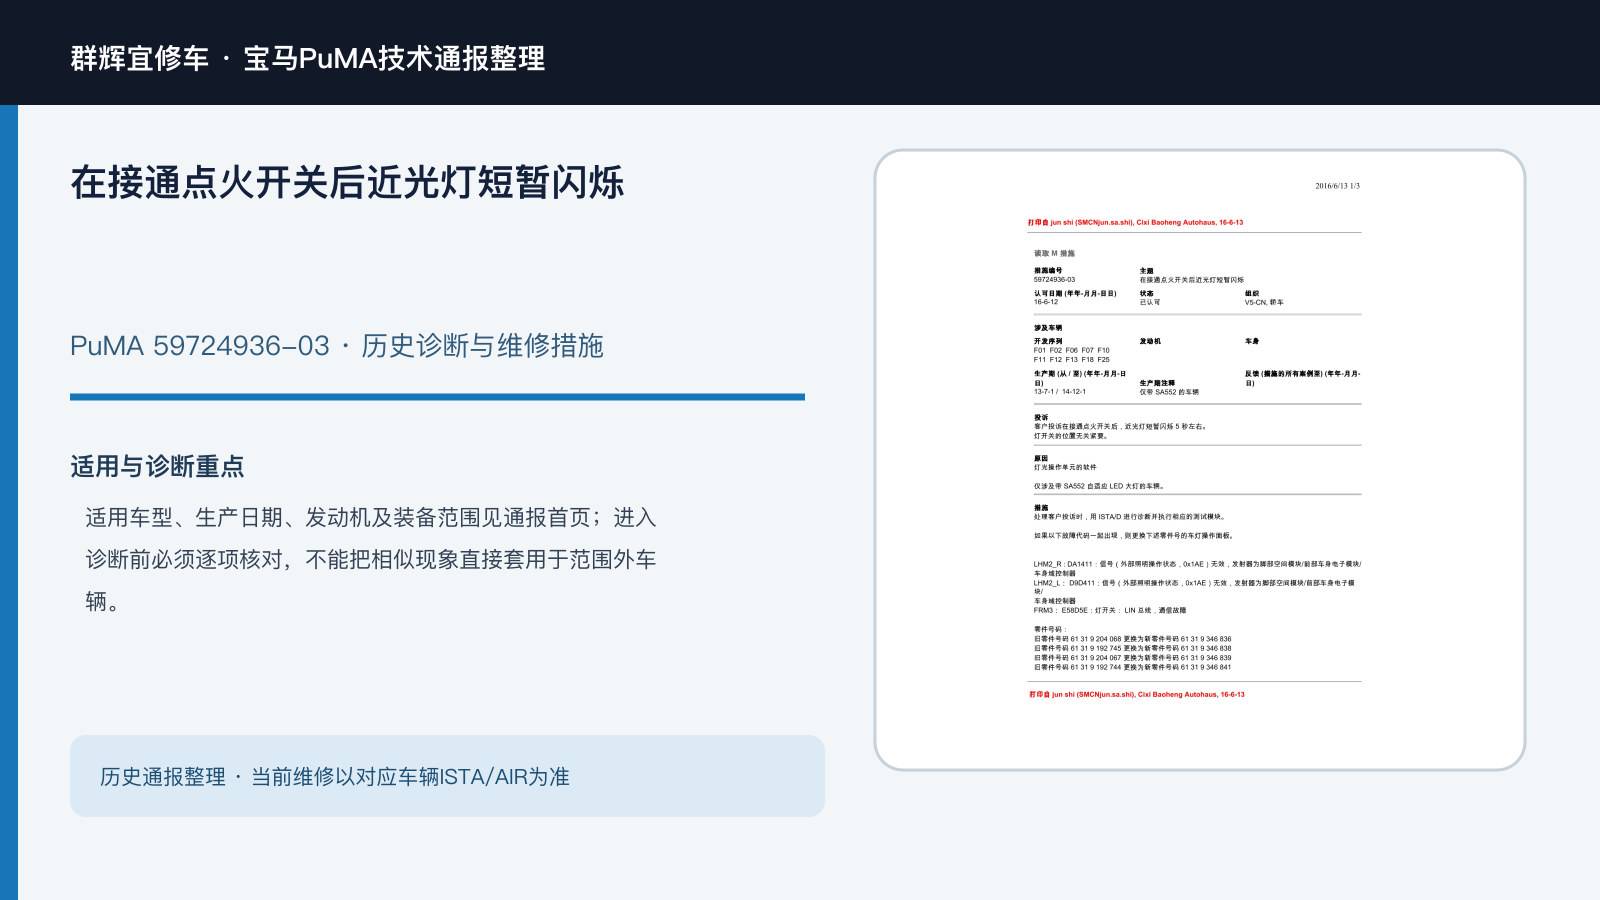Click the 2016/6/13 1/3 page date stamp

pos(1337,186)
